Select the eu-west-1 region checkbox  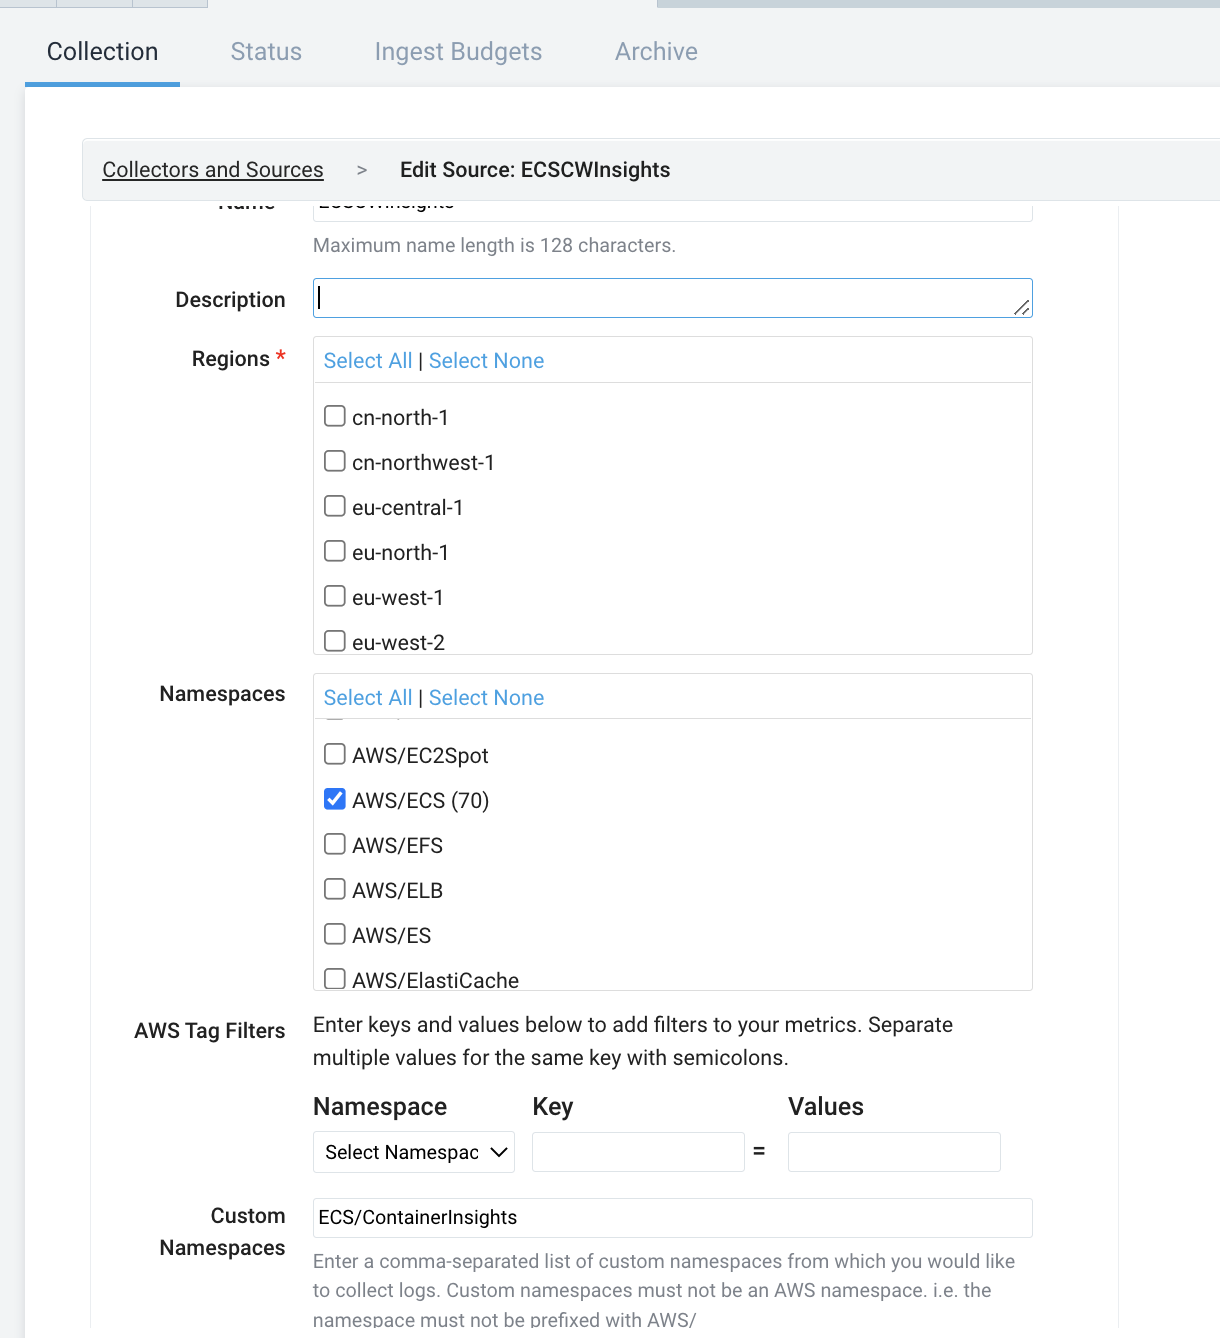334,595
